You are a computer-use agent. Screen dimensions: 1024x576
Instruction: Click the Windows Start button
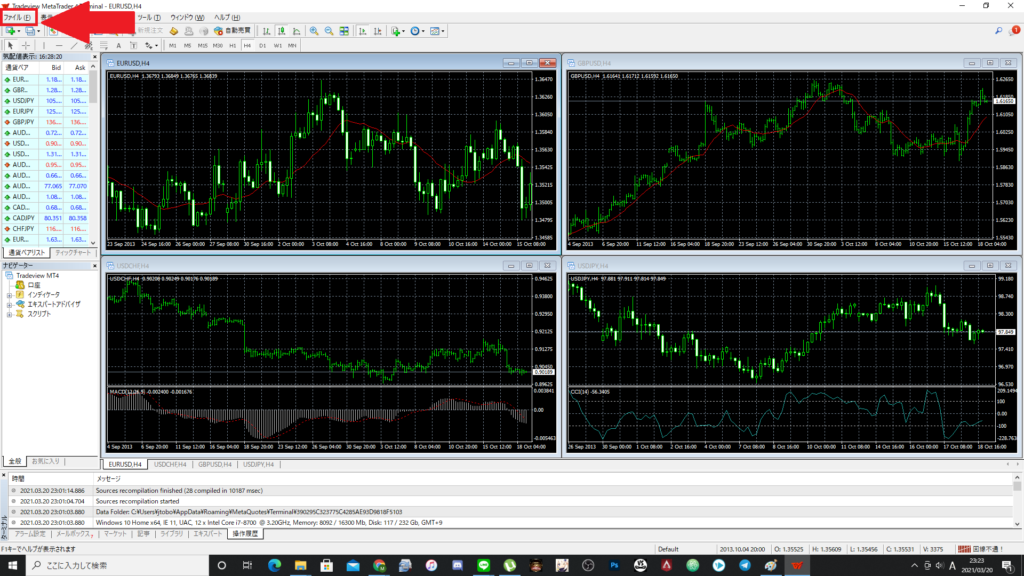[x=12, y=566]
